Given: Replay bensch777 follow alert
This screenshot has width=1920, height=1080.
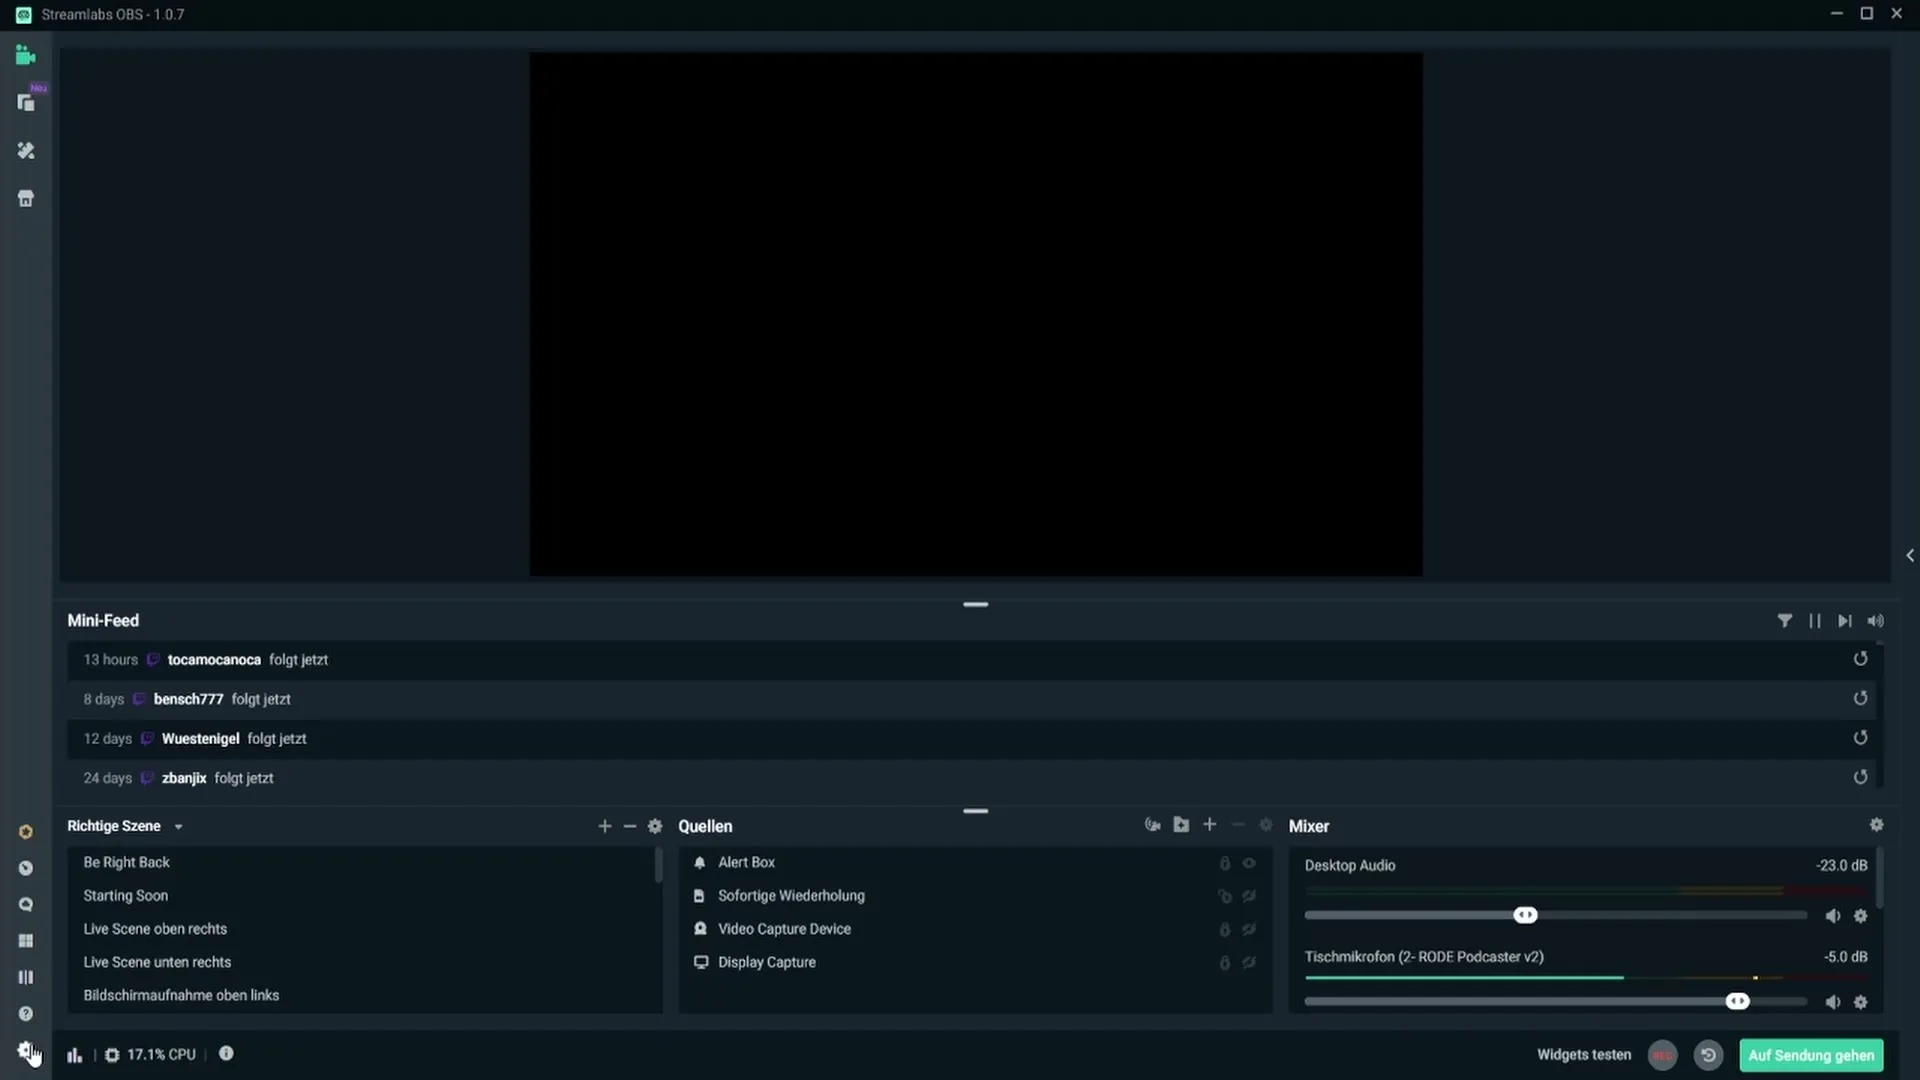Looking at the screenshot, I should point(1861,698).
